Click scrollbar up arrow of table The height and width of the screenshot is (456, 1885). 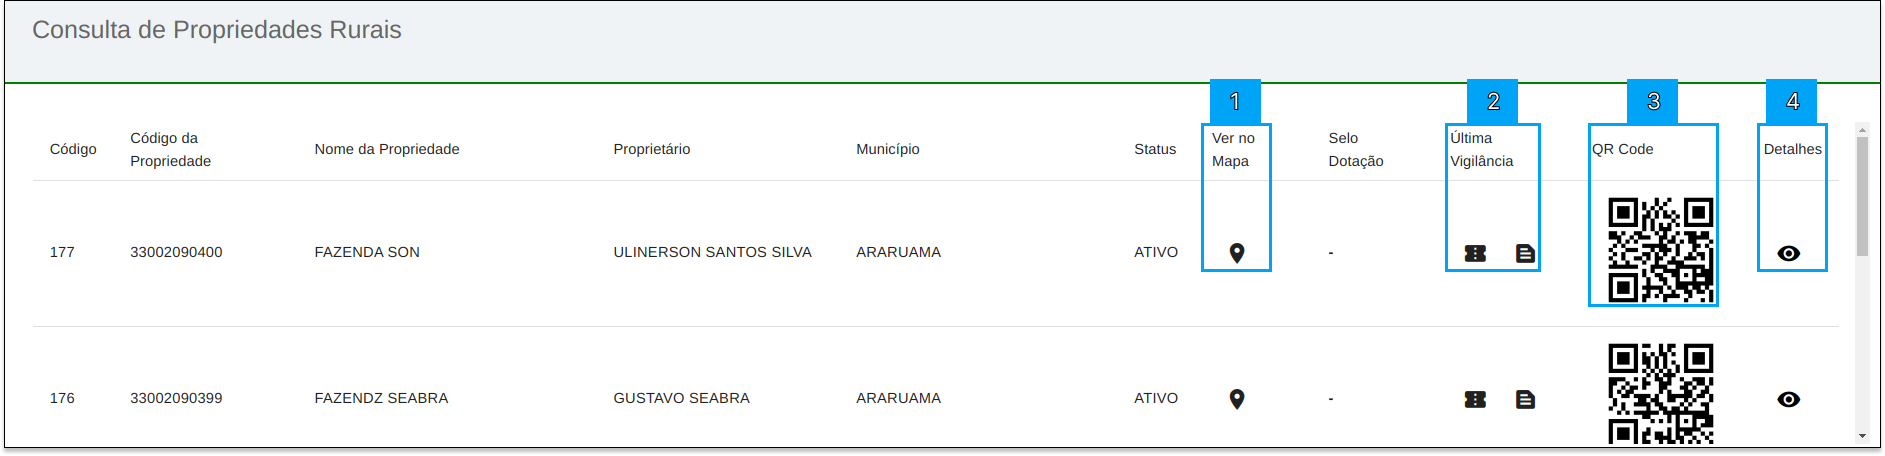1862,129
